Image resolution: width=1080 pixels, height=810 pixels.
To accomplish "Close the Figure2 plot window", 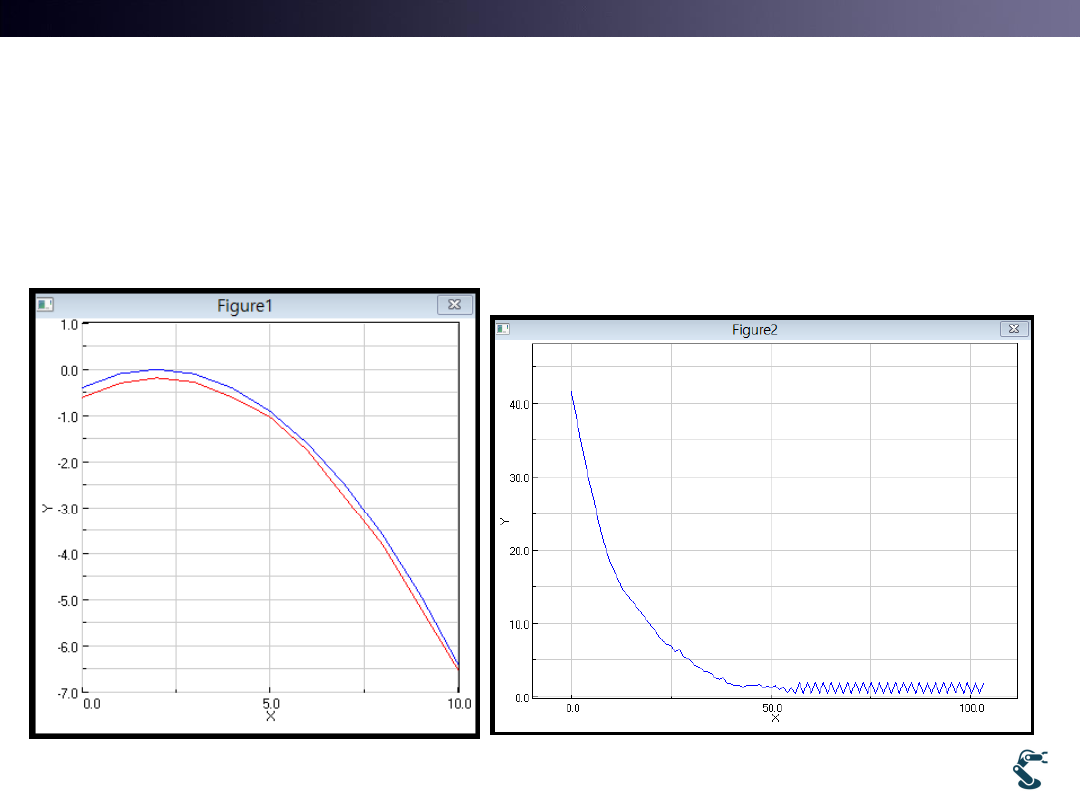I will [x=1013, y=329].
